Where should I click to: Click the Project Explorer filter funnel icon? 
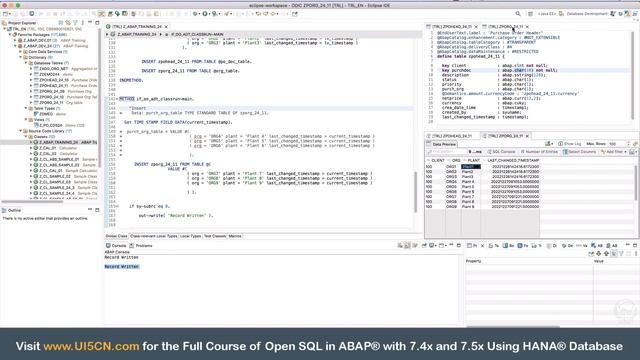(75, 23)
